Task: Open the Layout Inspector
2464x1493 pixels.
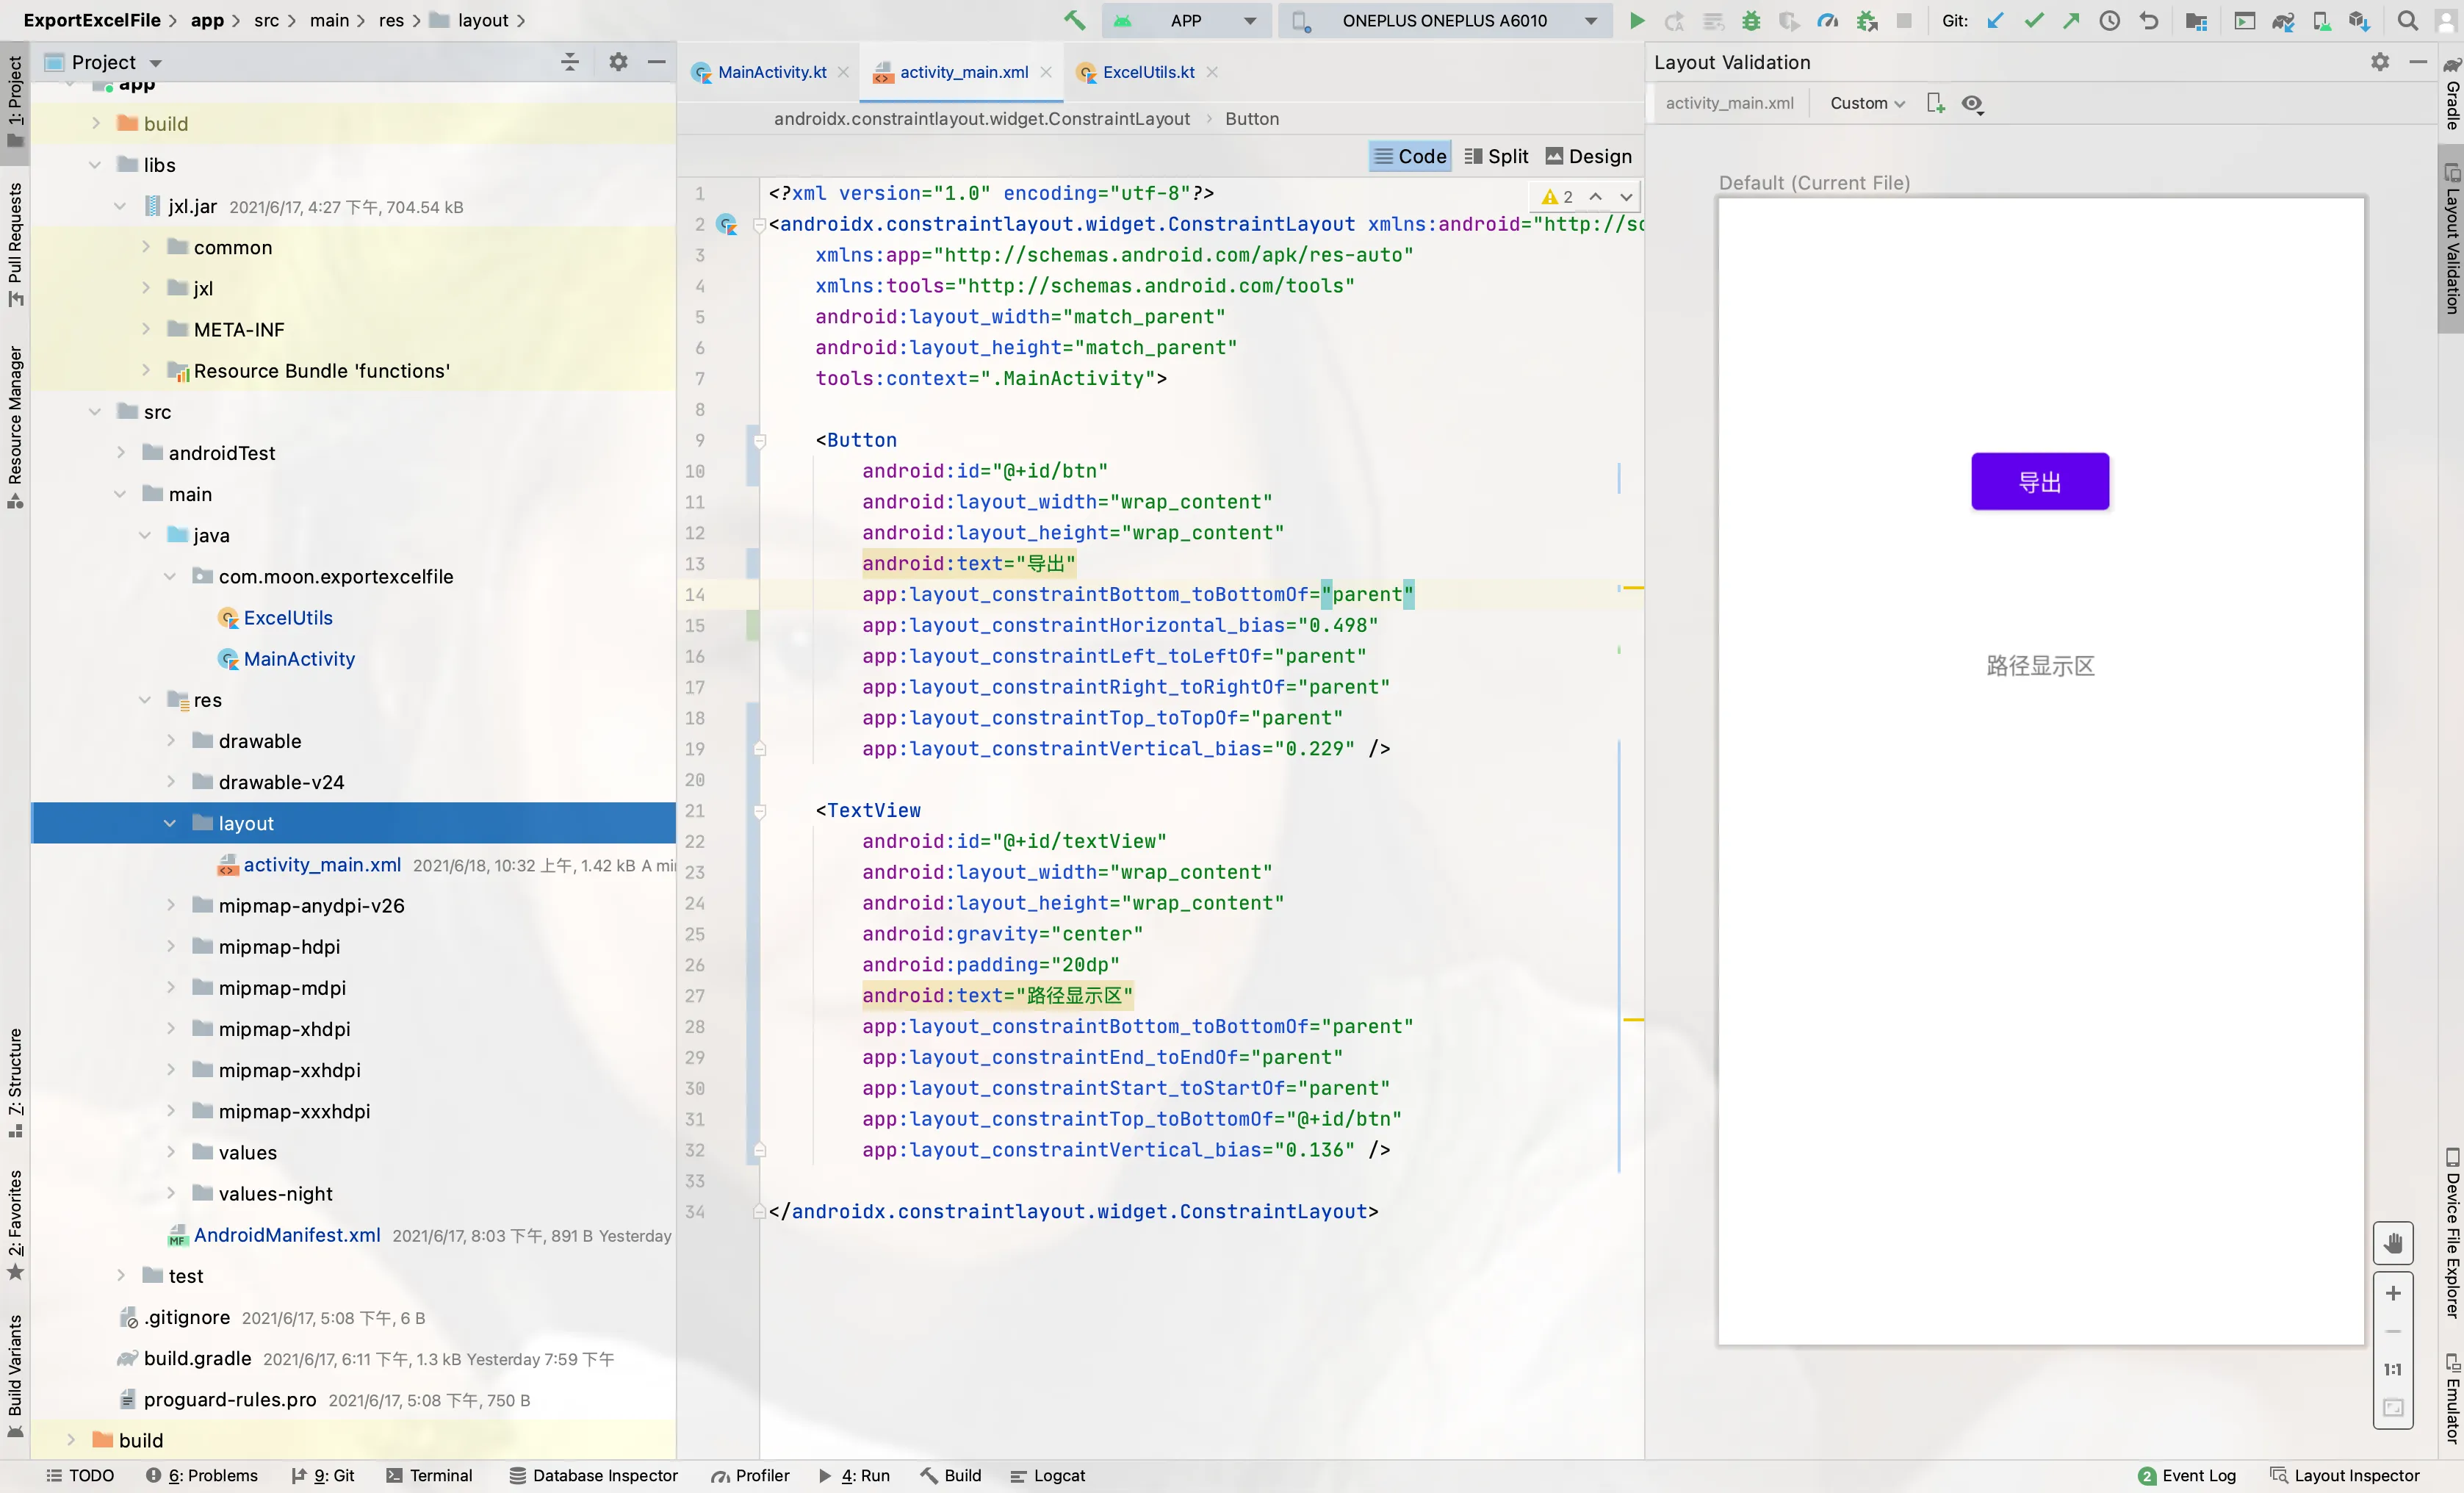Action: point(2345,1475)
